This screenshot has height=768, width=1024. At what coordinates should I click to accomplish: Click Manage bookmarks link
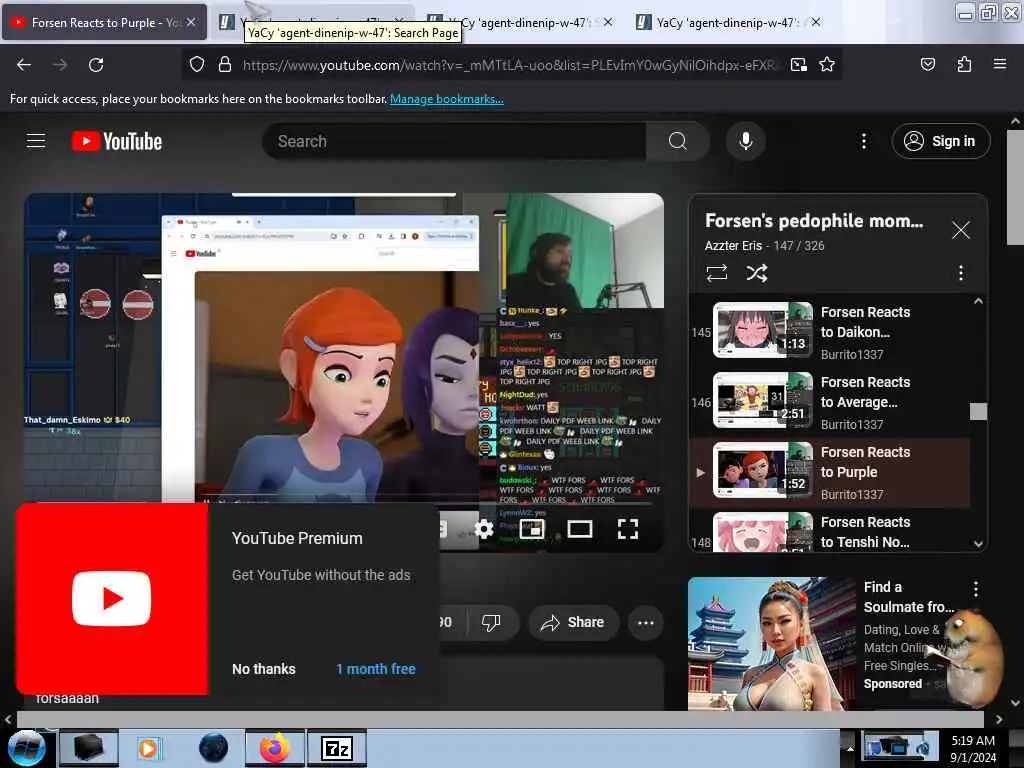pos(447,99)
